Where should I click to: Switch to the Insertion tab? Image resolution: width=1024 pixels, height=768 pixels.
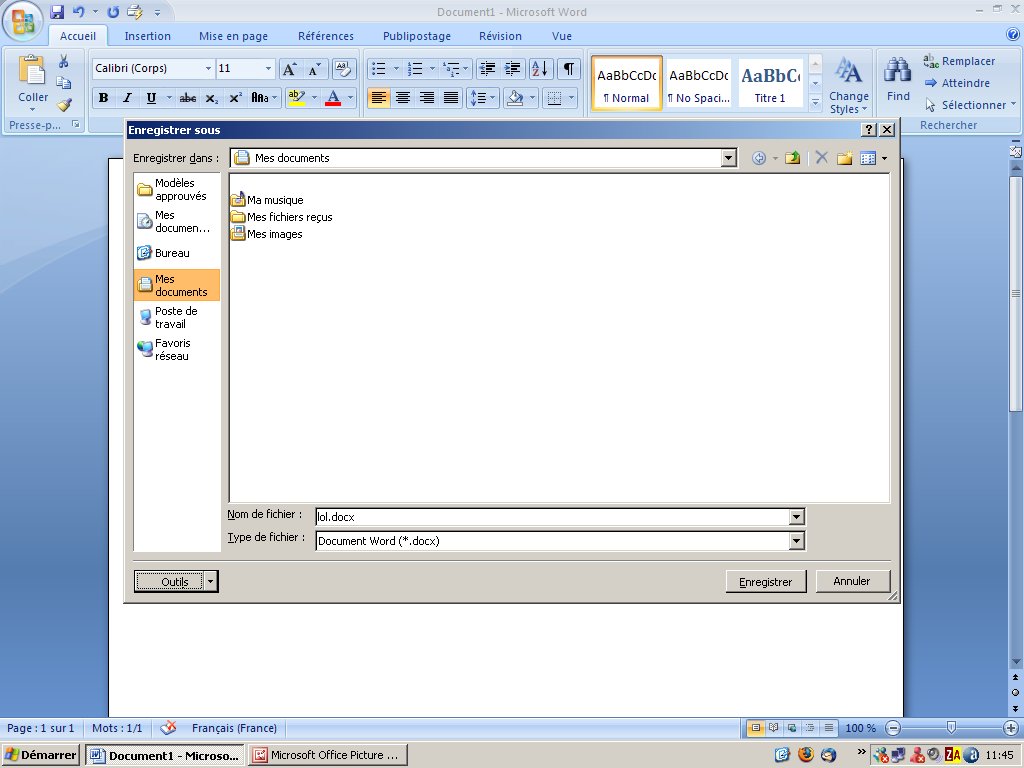pos(148,36)
